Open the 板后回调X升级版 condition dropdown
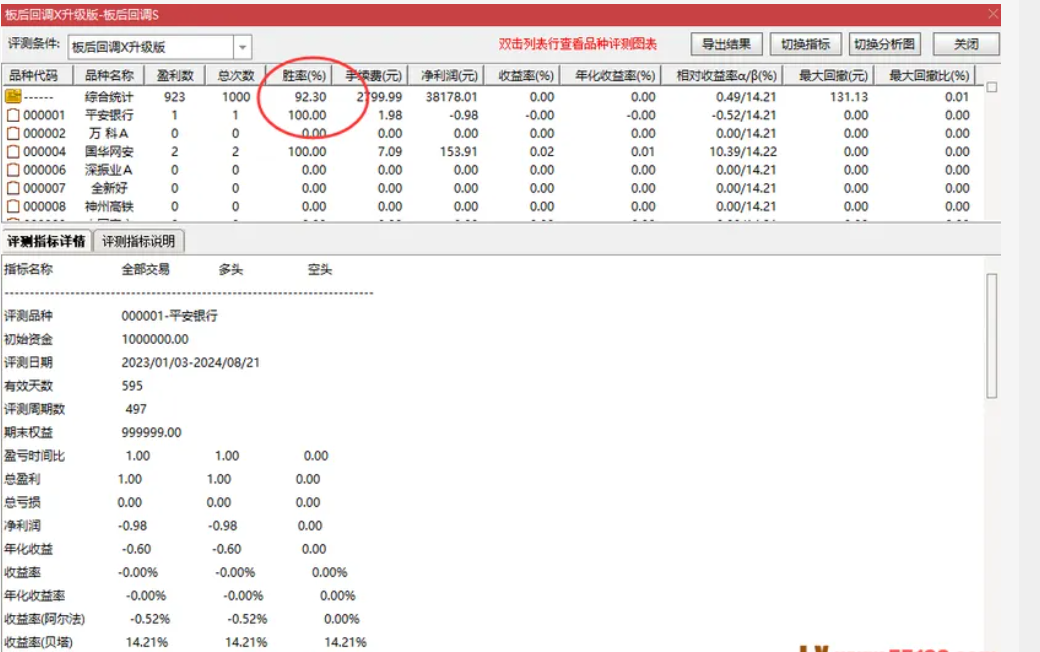This screenshot has height=652, width=1040. coord(150,45)
